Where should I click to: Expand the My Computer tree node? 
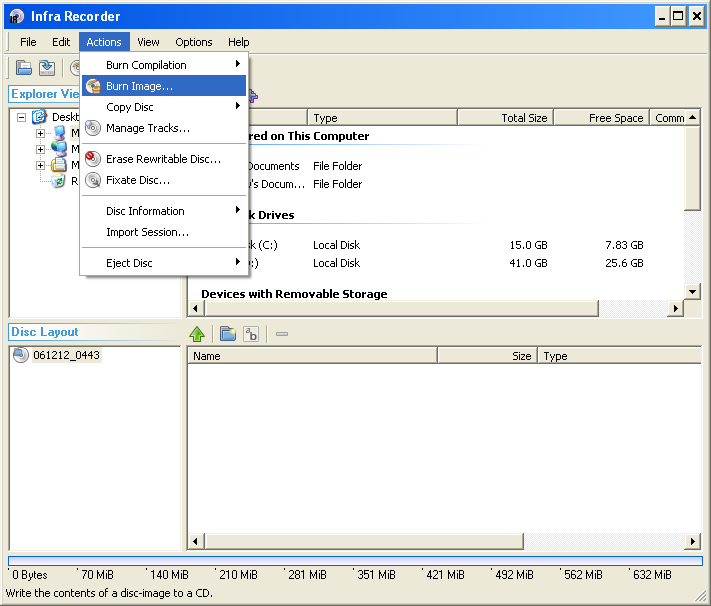point(40,133)
